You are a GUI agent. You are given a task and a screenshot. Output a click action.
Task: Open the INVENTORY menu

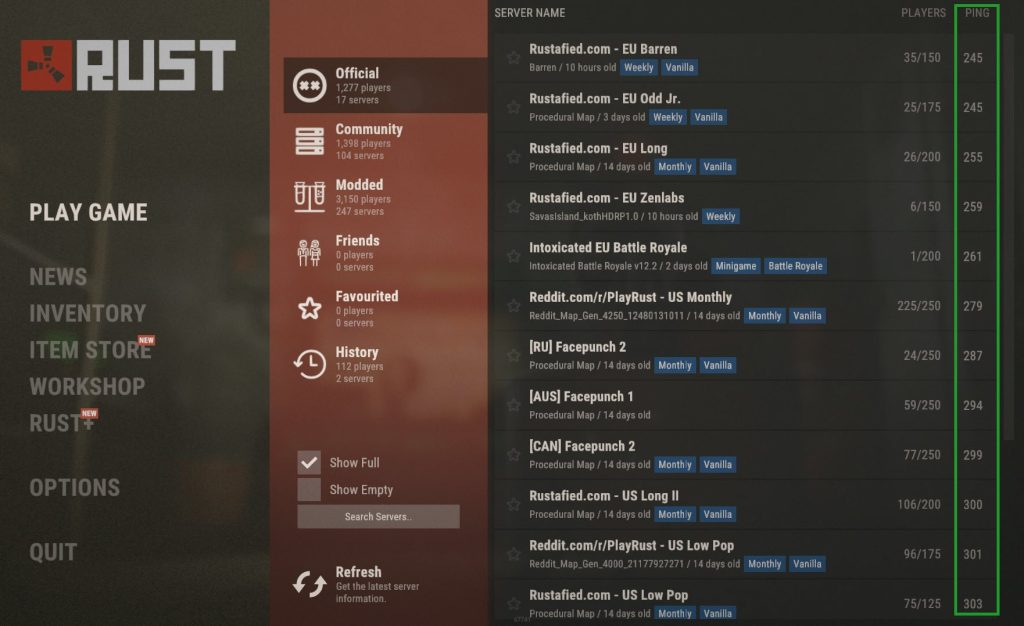[x=88, y=313]
